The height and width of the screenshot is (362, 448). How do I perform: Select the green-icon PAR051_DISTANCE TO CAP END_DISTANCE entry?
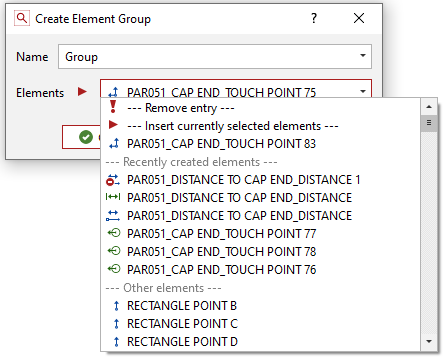(260, 198)
